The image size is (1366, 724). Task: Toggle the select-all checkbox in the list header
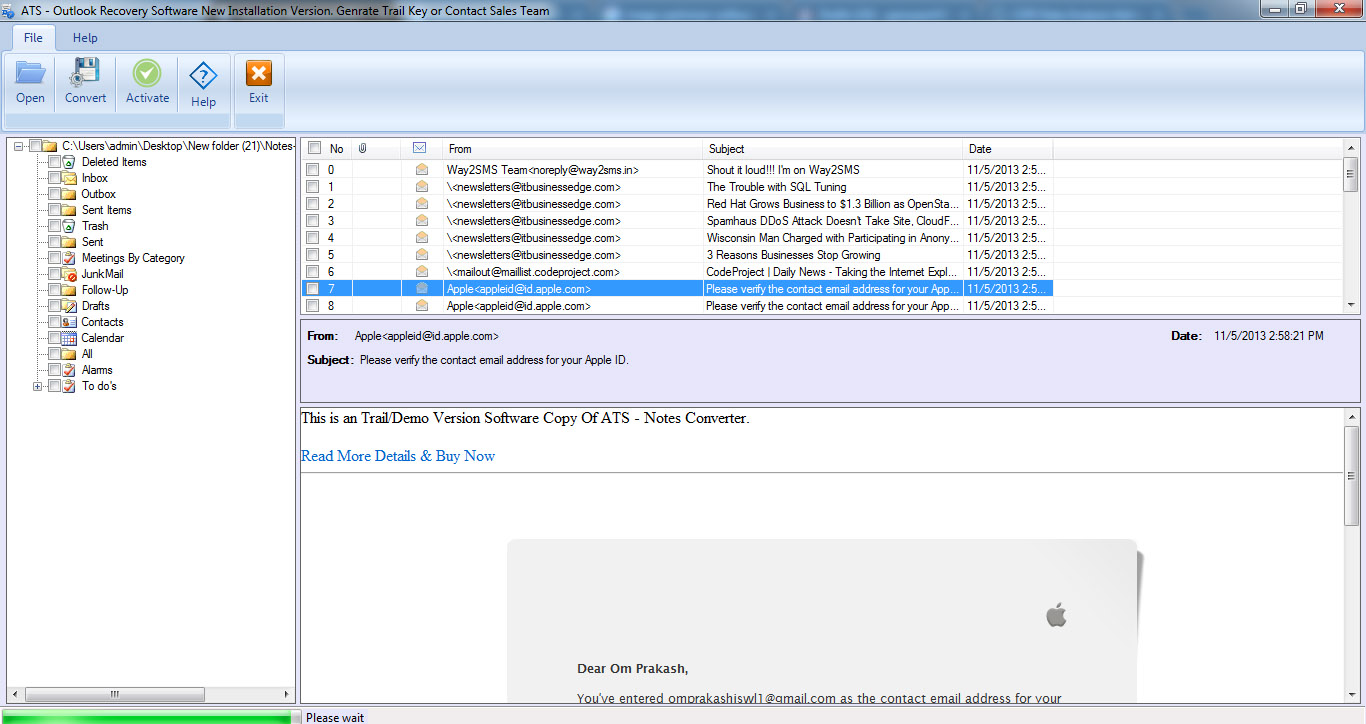pos(313,148)
